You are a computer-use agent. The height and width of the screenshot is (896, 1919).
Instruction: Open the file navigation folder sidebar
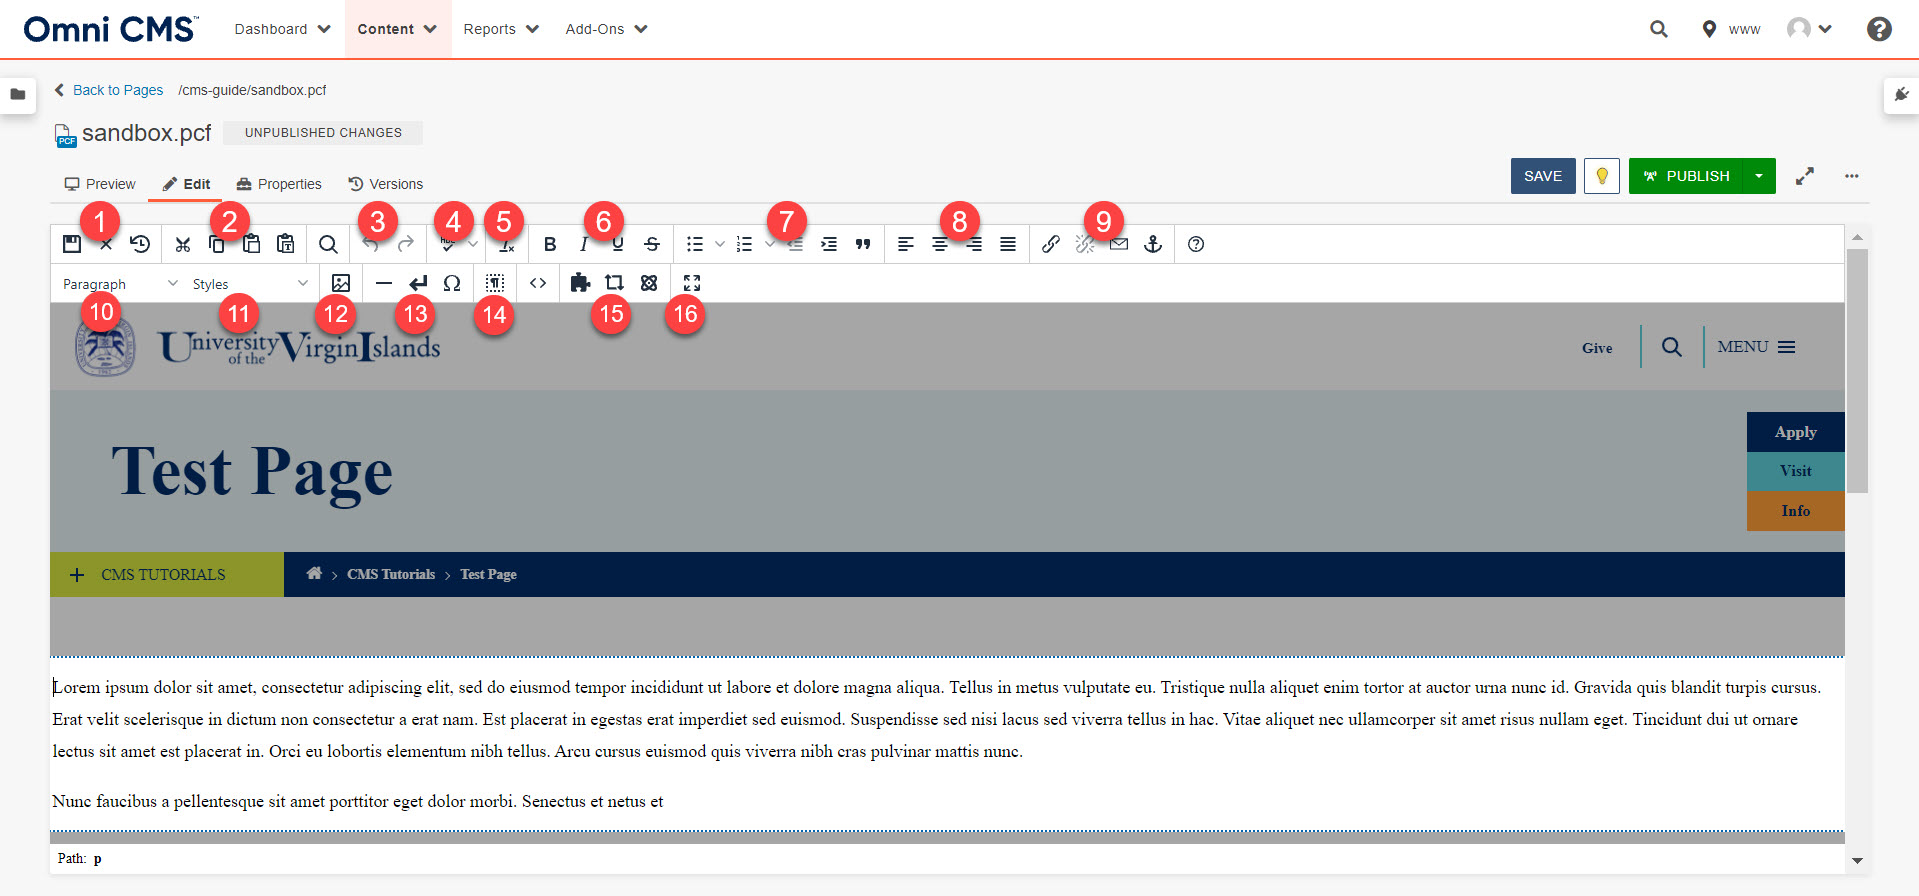click(x=18, y=95)
